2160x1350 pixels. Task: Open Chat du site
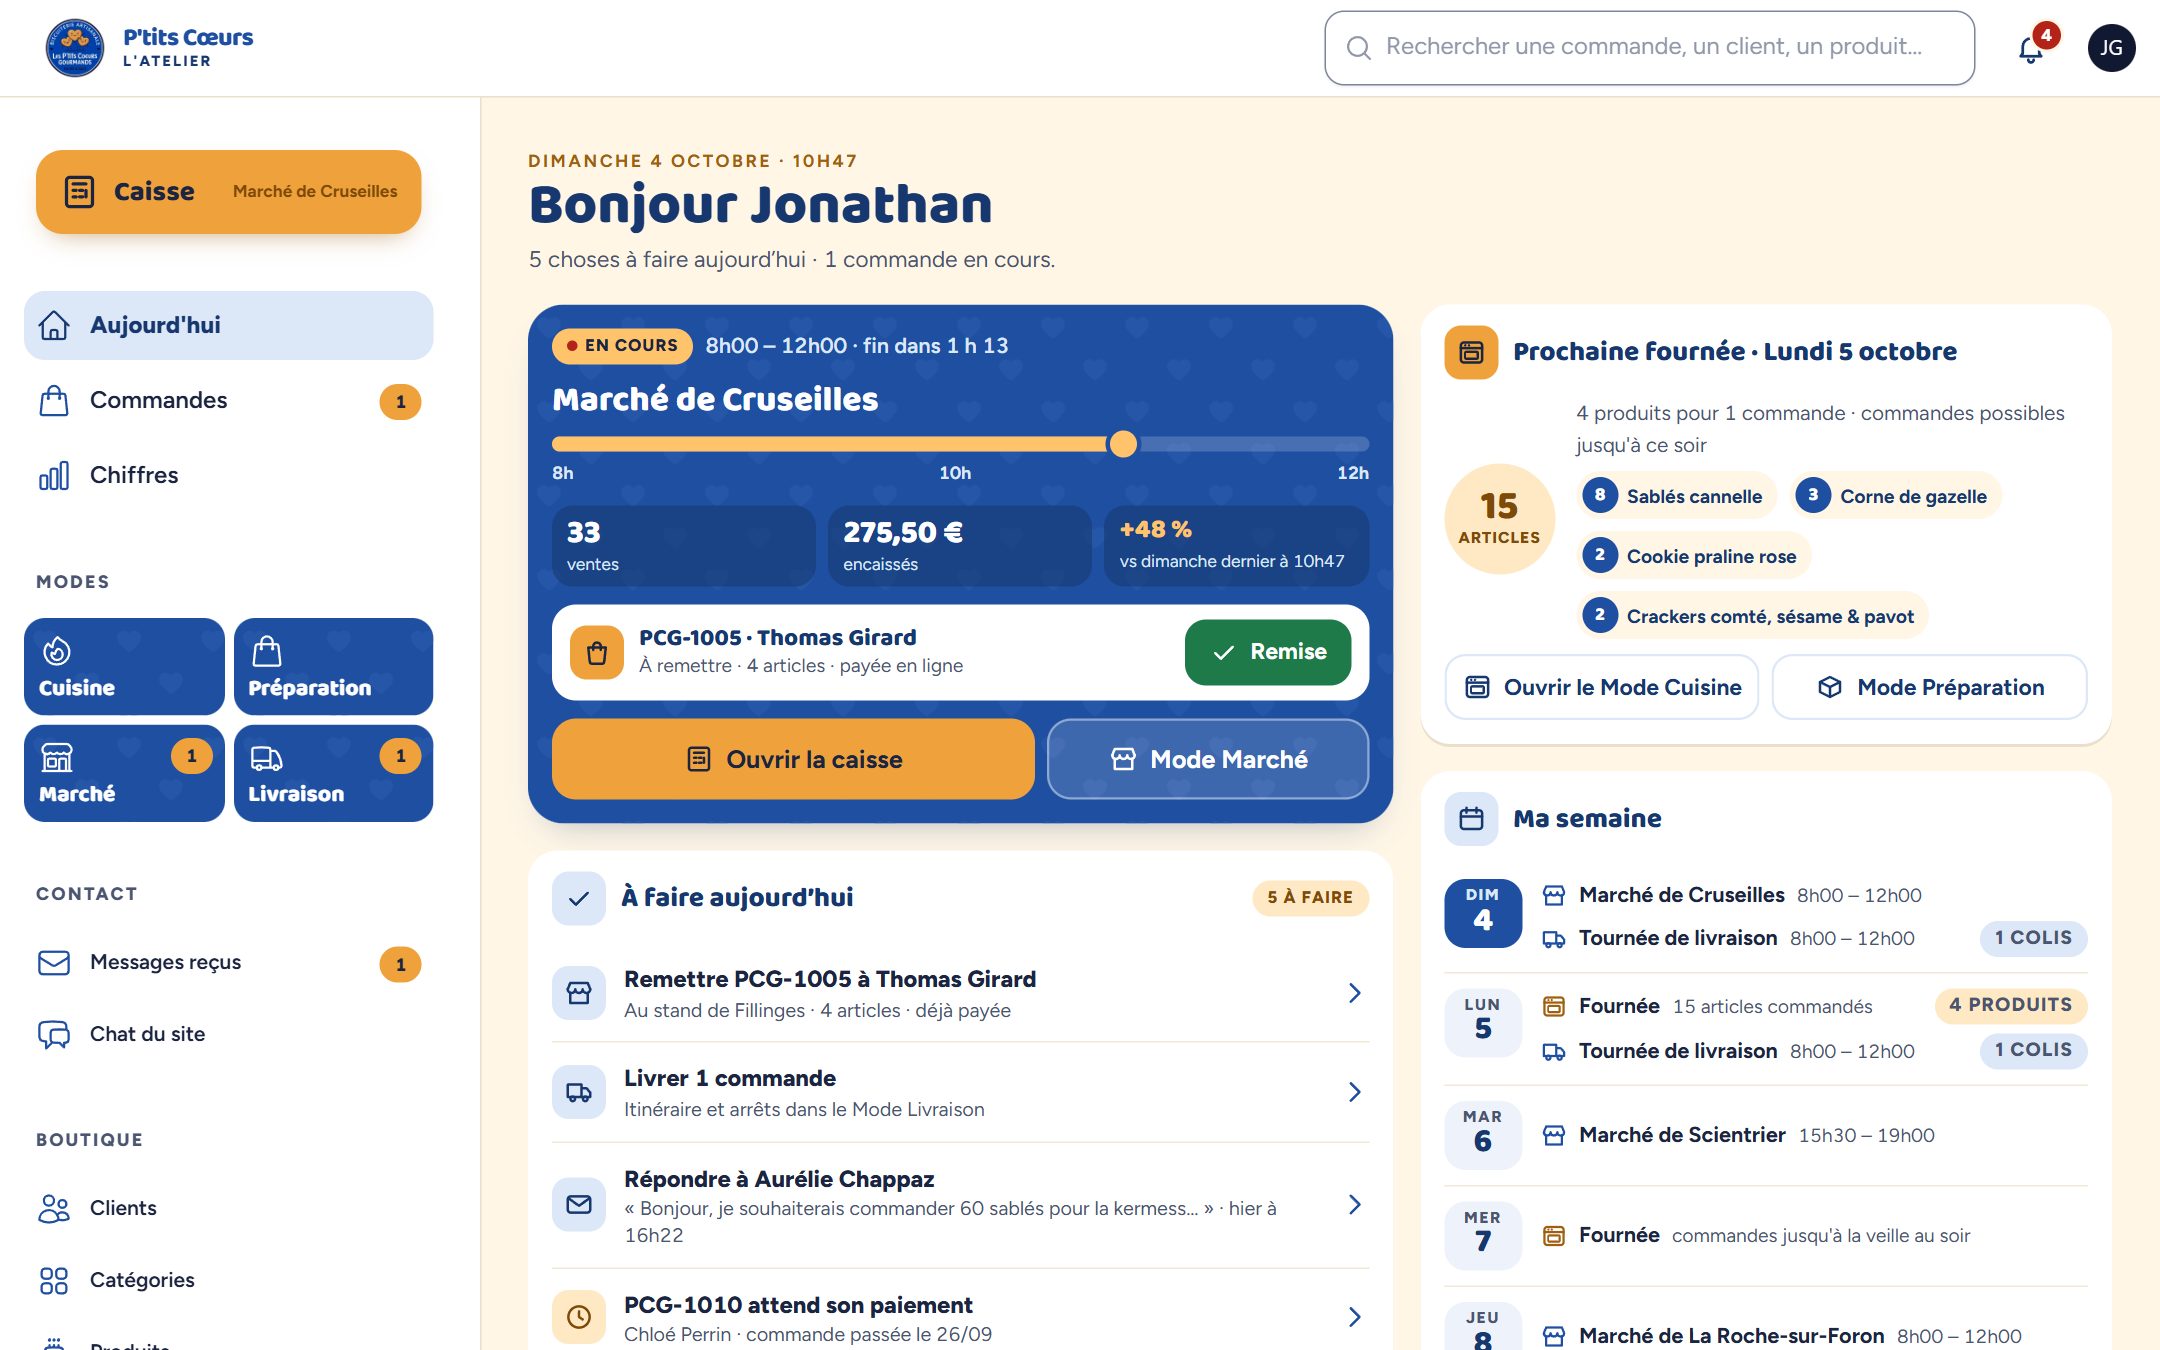tap(228, 1034)
